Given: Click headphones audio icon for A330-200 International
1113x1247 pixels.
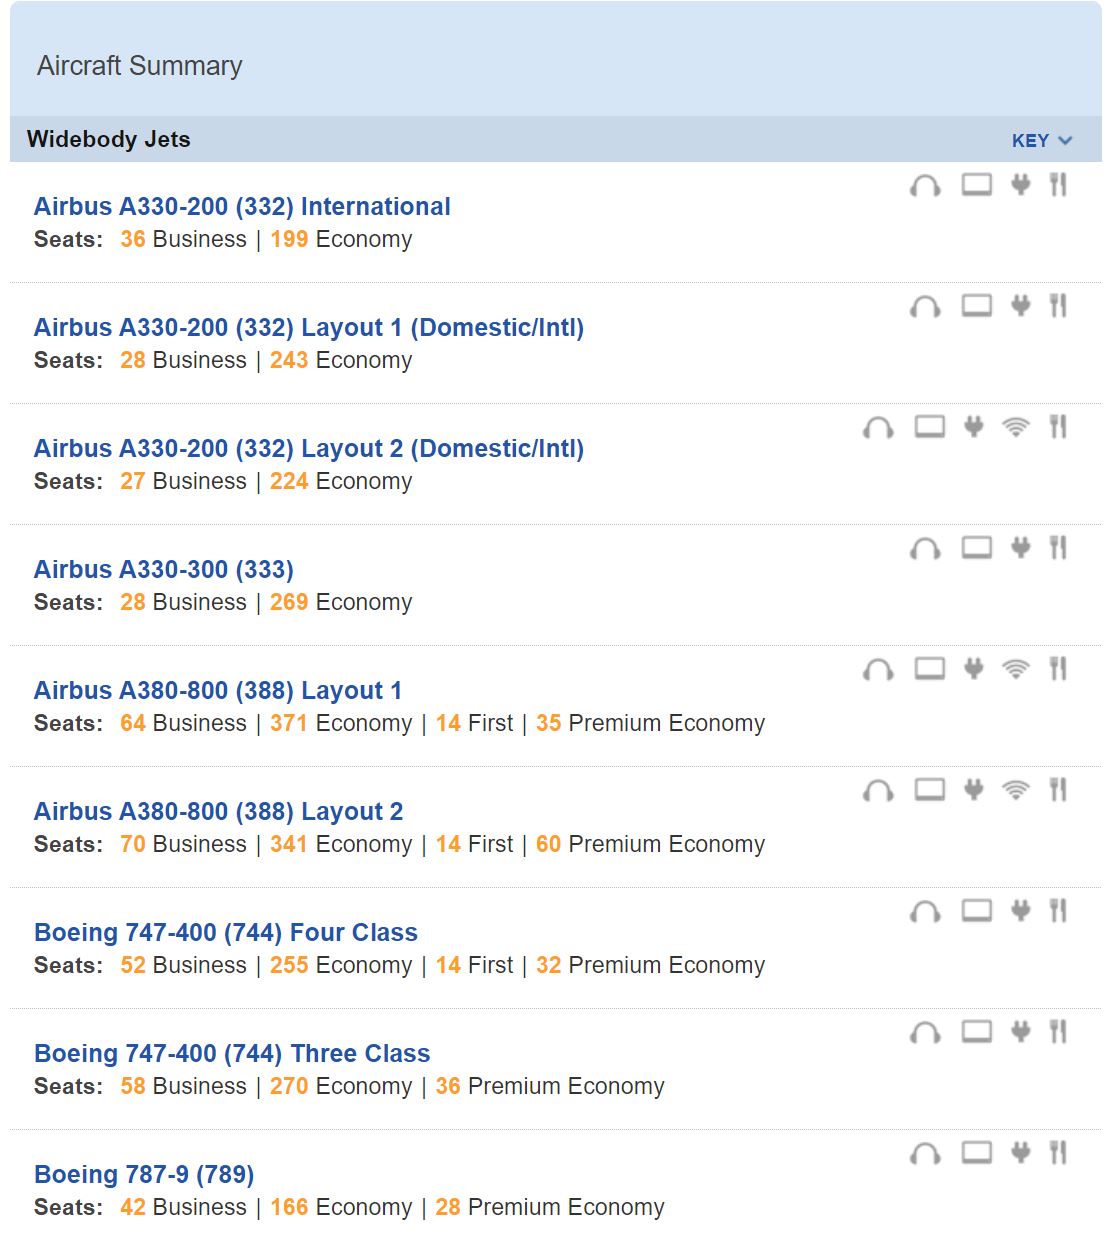Looking at the screenshot, I should click(925, 185).
